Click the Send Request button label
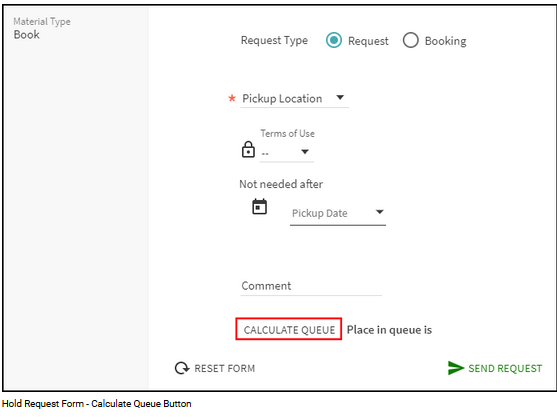 505,369
